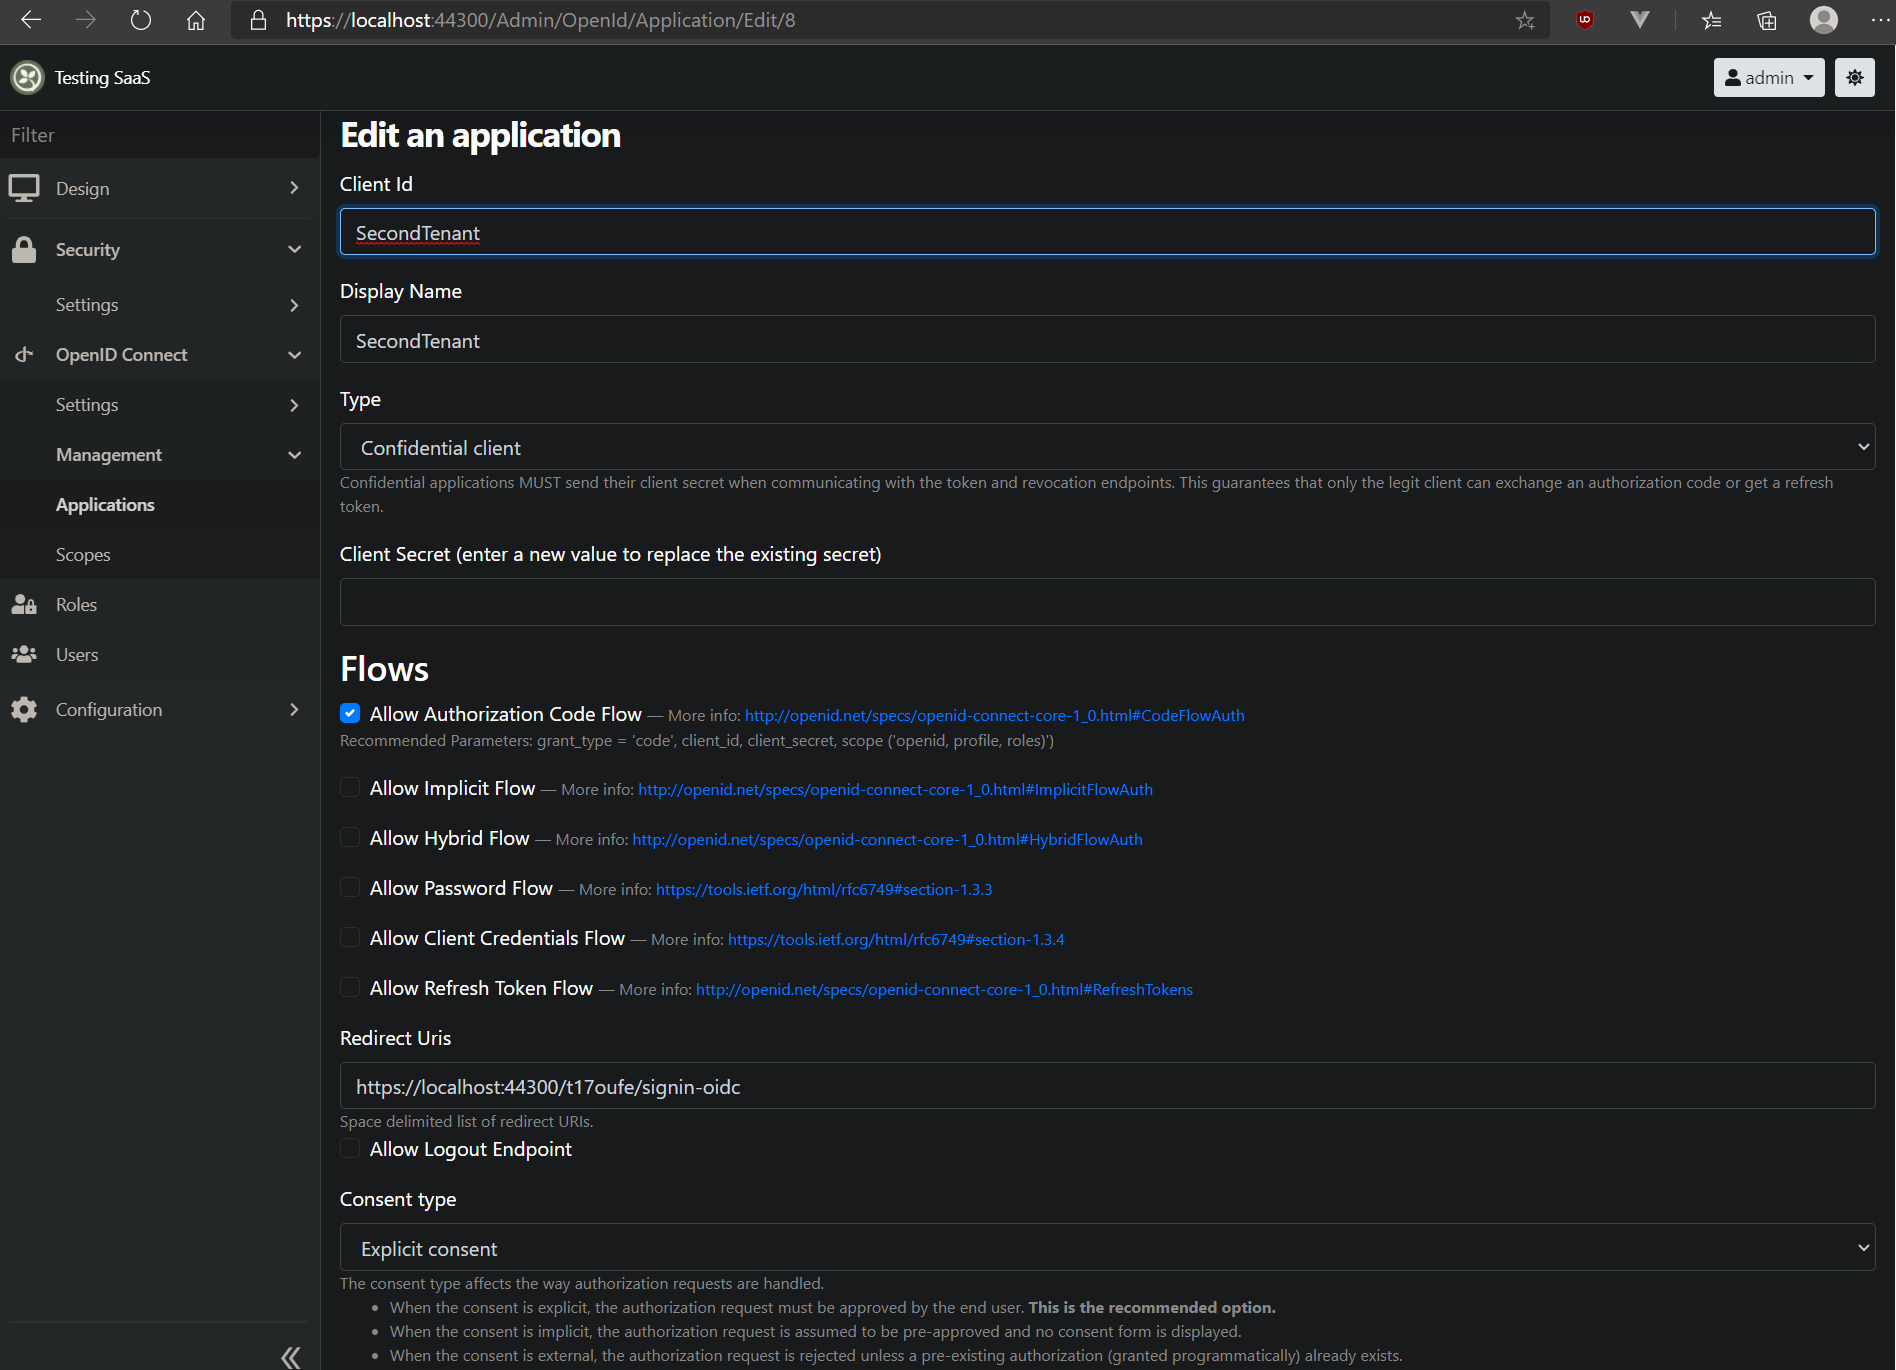This screenshot has width=1896, height=1370.
Task: Click the Security lock icon
Action: tap(24, 249)
